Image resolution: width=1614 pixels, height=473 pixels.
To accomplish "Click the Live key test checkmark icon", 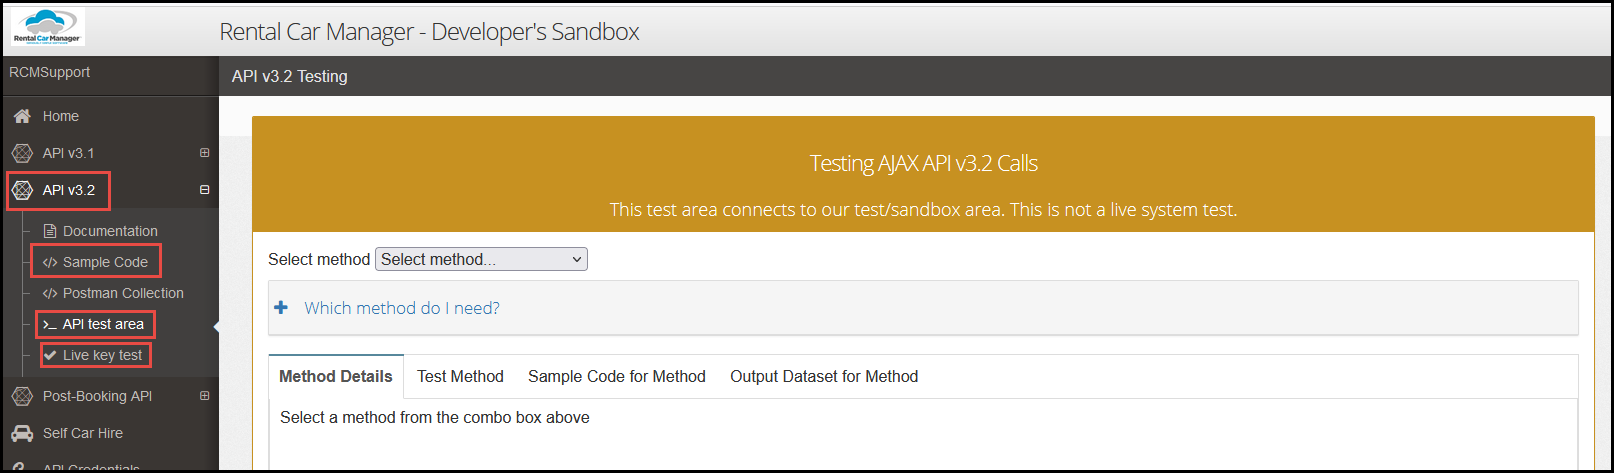I will point(50,355).
